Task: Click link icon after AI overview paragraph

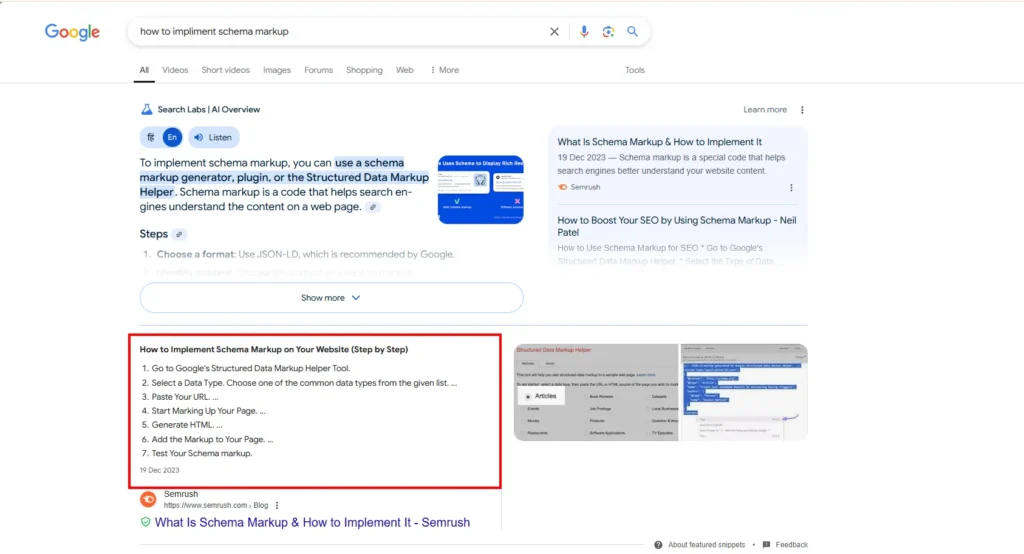Action: pos(372,207)
